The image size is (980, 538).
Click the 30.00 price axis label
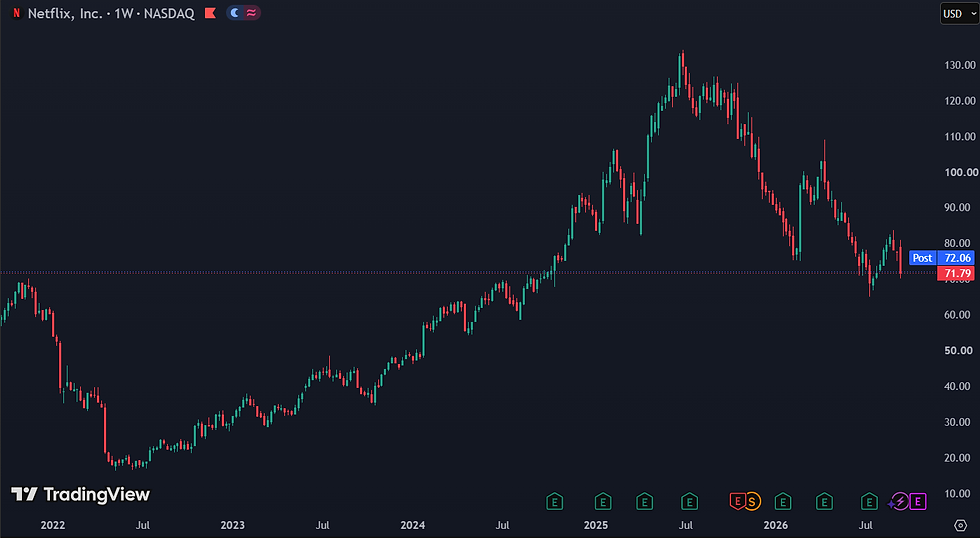pos(957,422)
